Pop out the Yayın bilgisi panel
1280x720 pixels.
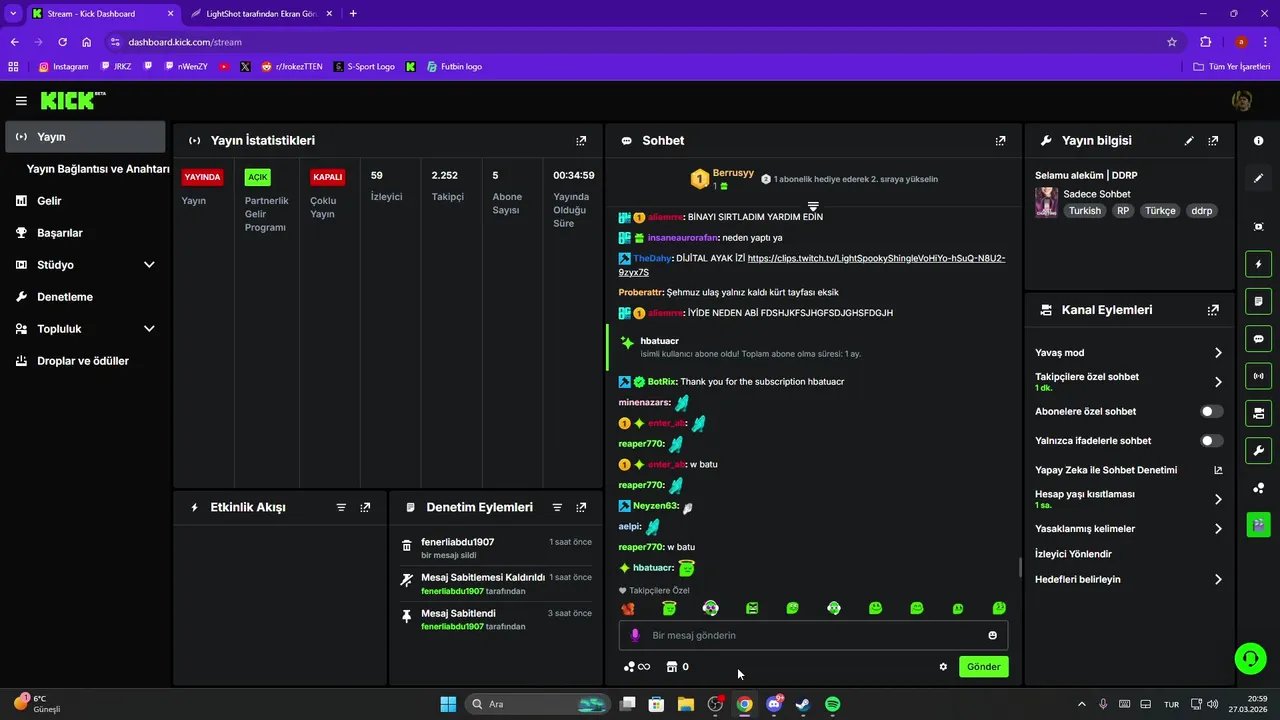(1213, 141)
